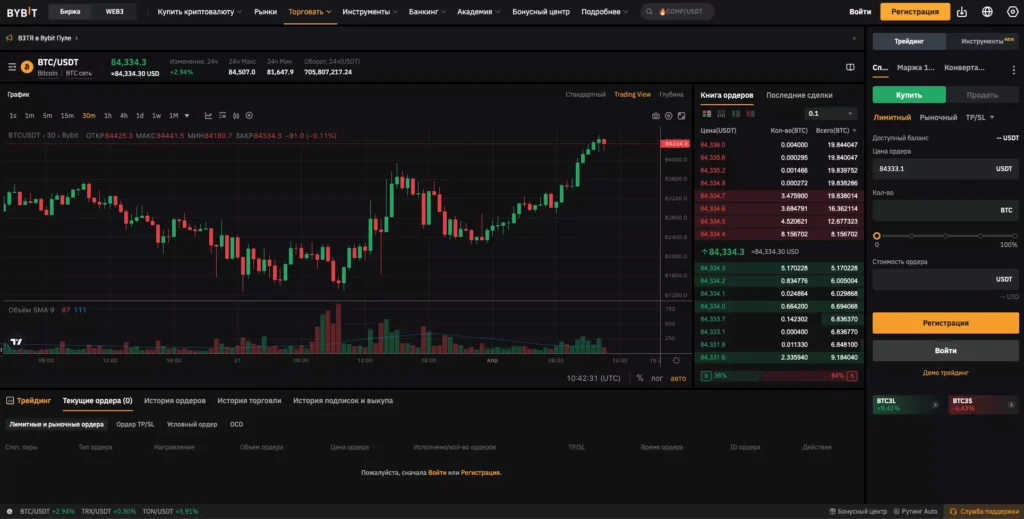Open more timeframes dropdown arrow after 1M
The image size is (1024, 519).
pos(187,116)
